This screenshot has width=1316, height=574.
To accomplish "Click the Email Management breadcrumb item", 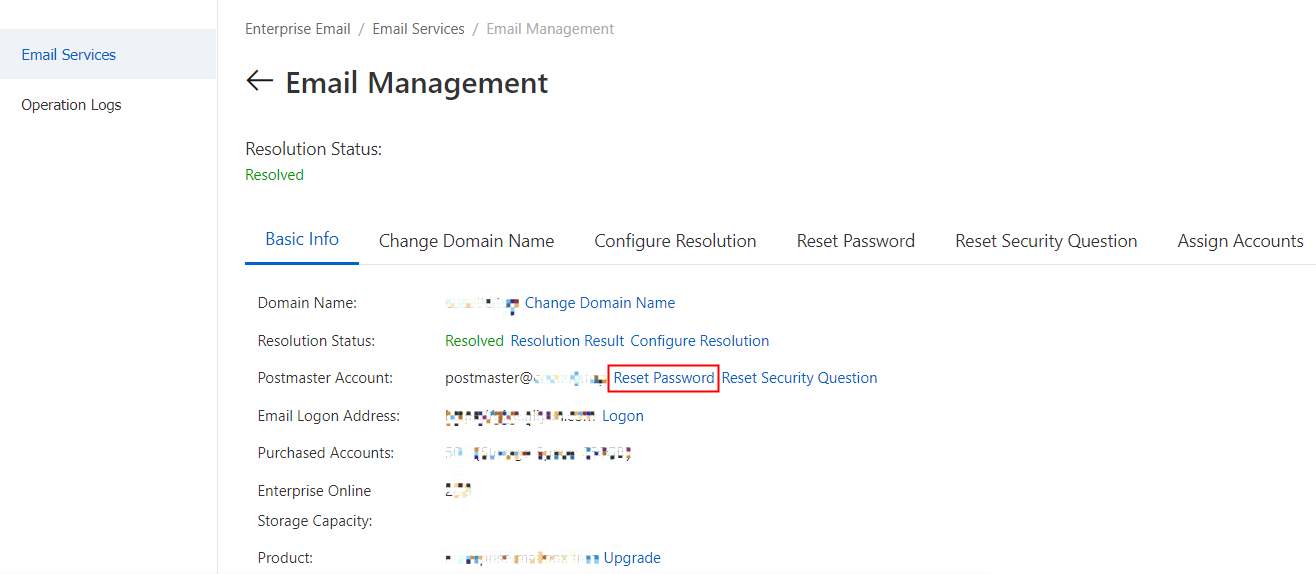I will tap(550, 29).
